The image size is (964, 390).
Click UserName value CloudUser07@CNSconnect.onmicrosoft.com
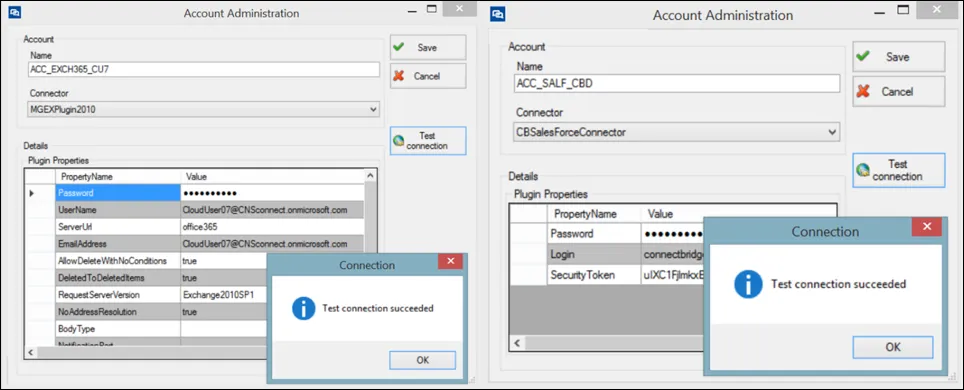pyautogui.click(x=272, y=210)
